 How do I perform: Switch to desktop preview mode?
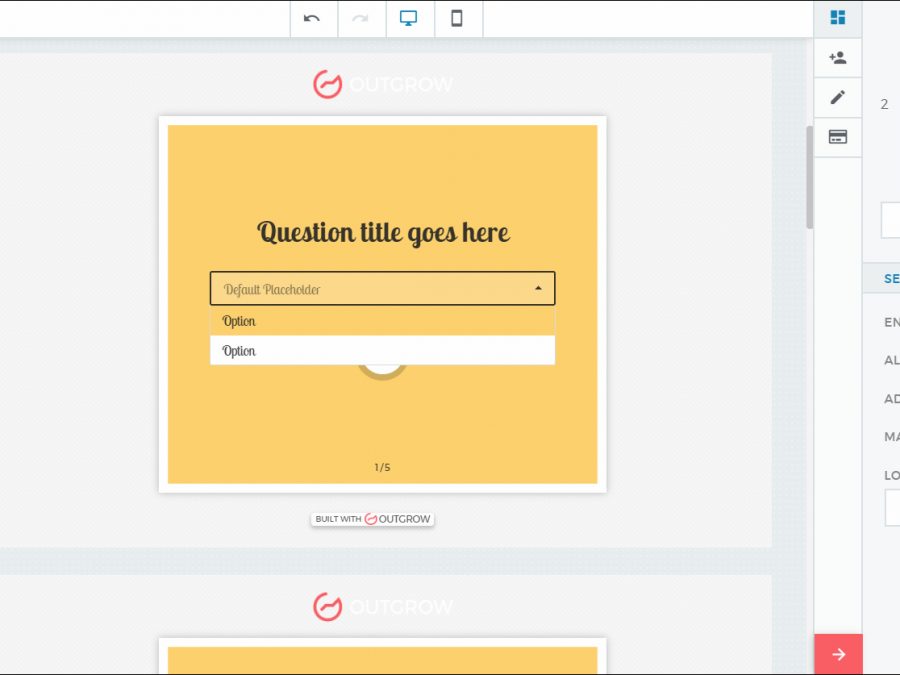coord(409,19)
